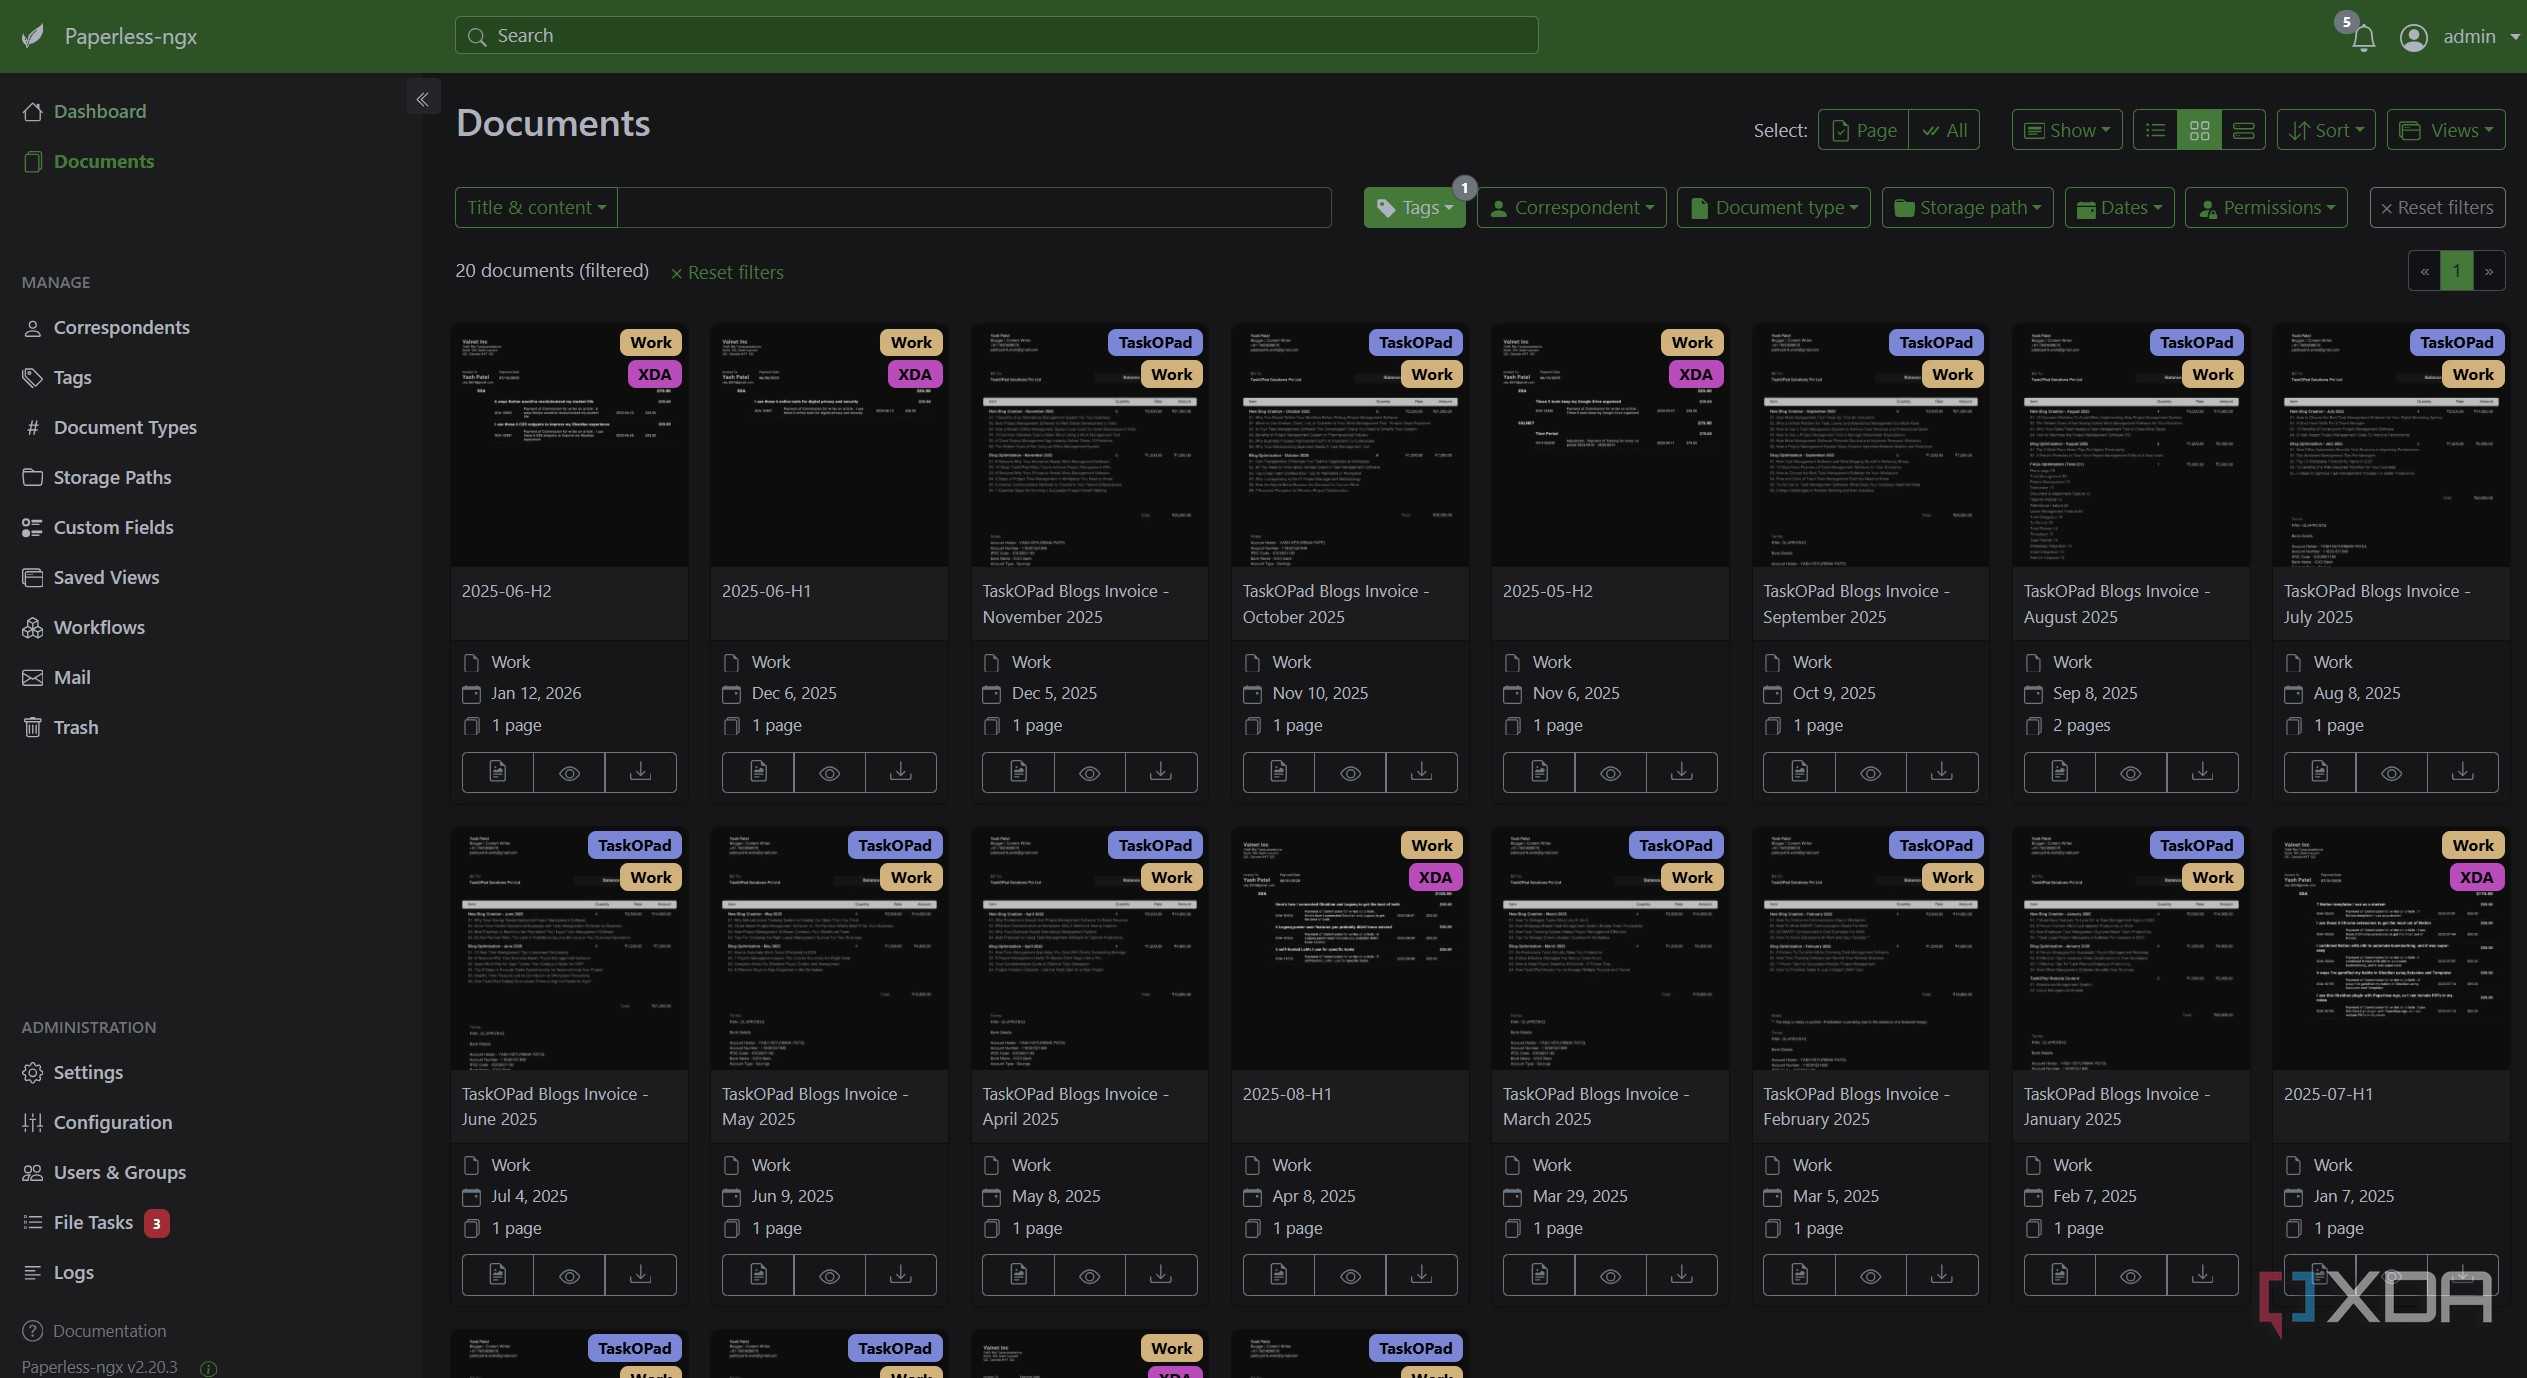Open Workflows in the sidebar
This screenshot has height=1378, width=2527.
tap(99, 627)
